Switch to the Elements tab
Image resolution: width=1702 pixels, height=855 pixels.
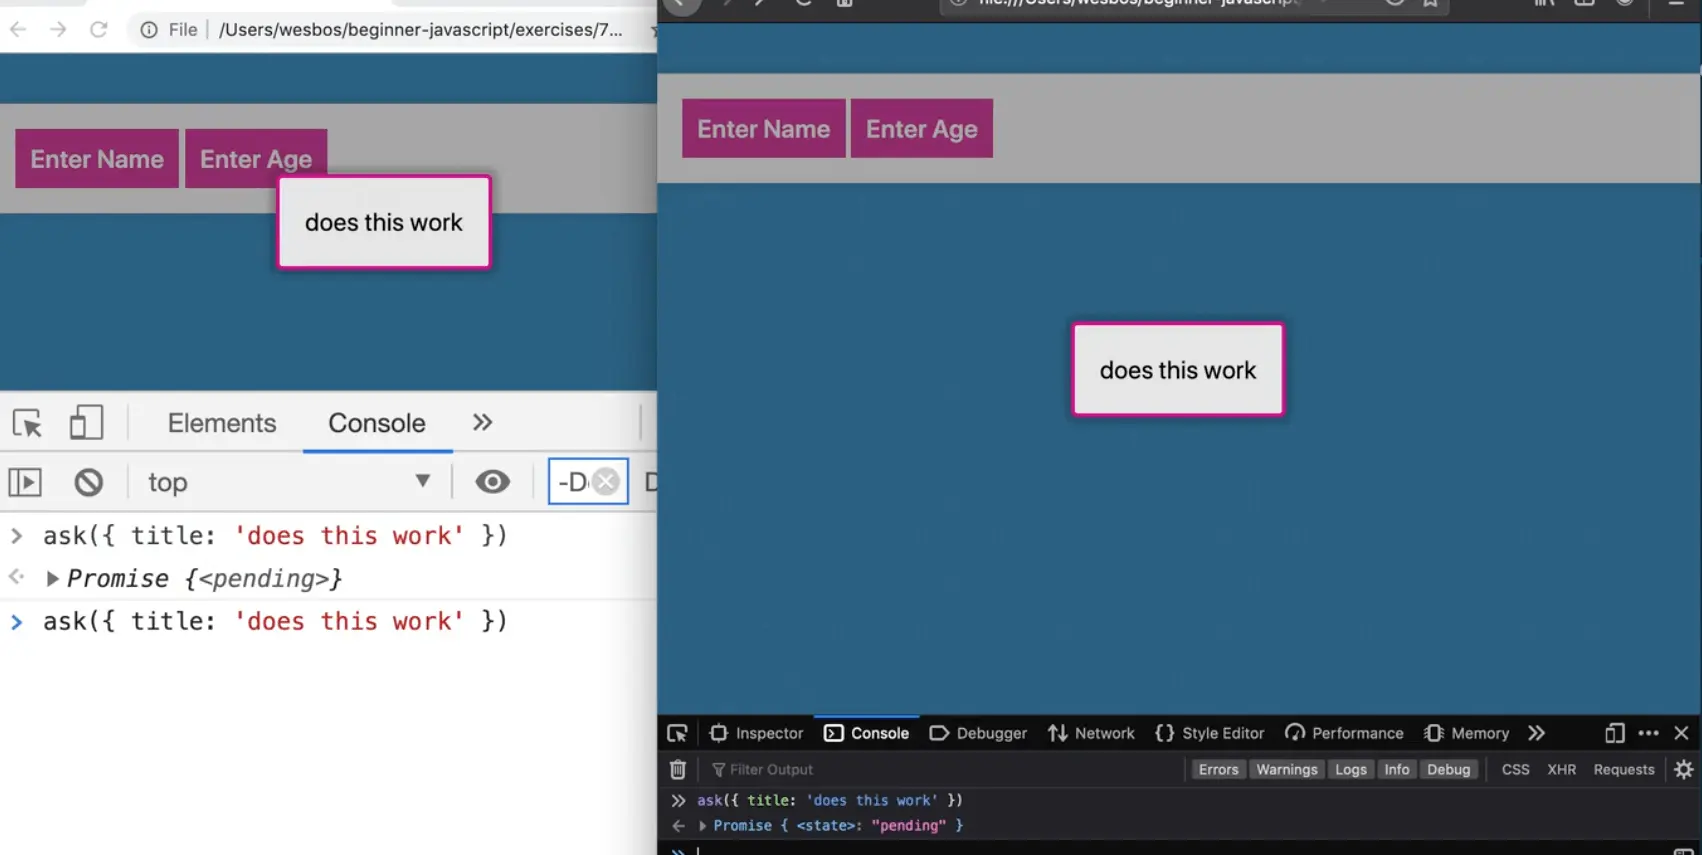(x=221, y=423)
